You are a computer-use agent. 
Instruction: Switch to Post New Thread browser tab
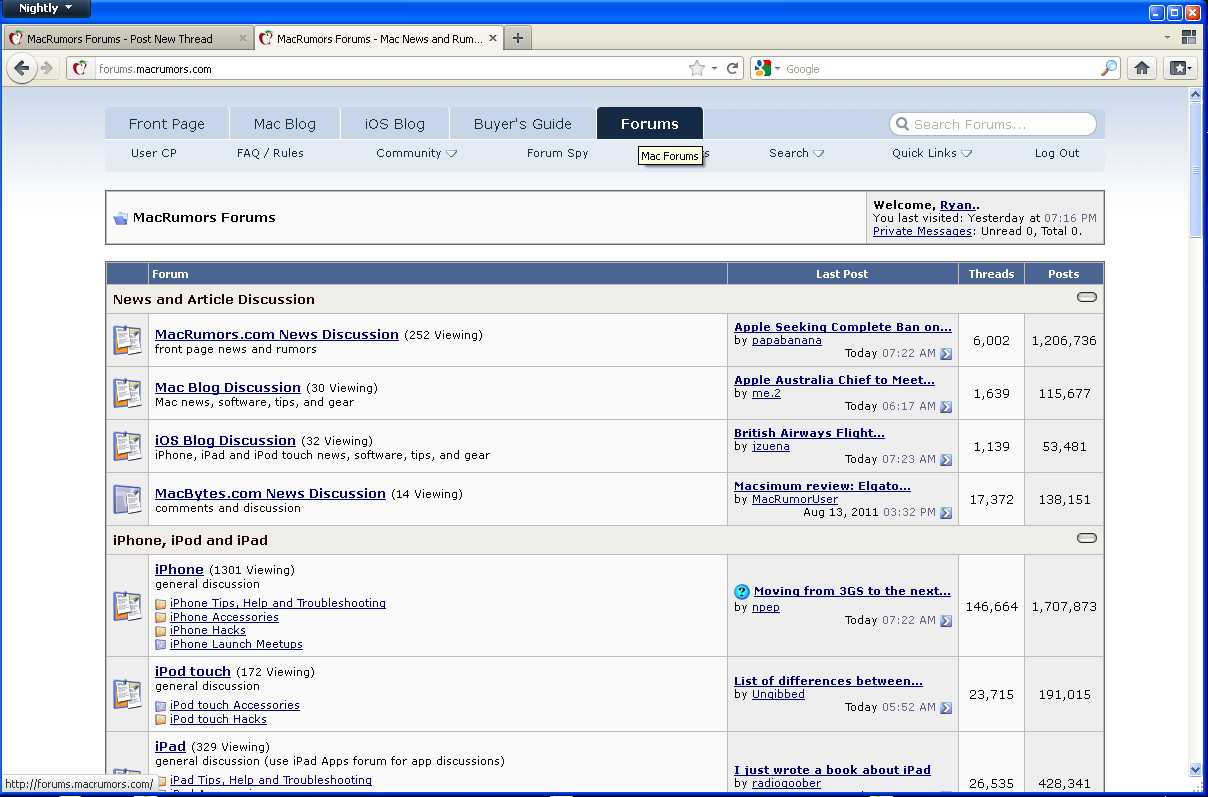tap(127, 38)
